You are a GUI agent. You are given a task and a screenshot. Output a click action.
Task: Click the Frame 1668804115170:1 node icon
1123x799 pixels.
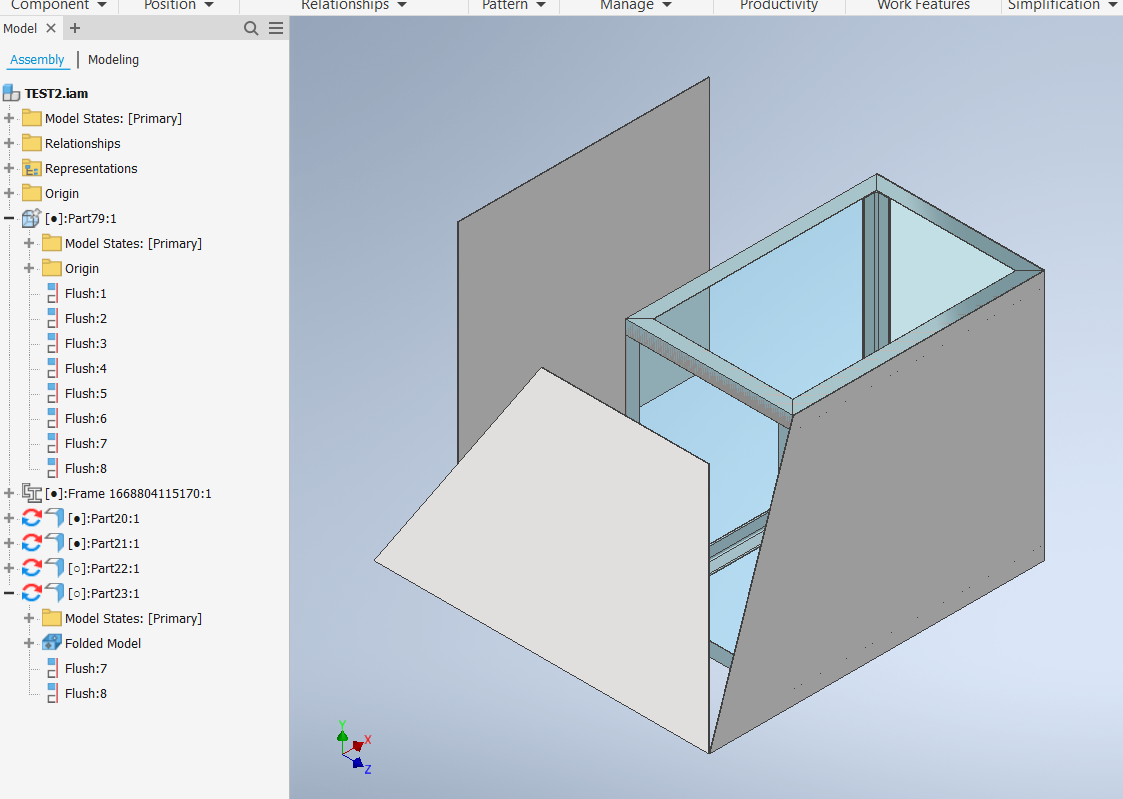tap(33, 493)
